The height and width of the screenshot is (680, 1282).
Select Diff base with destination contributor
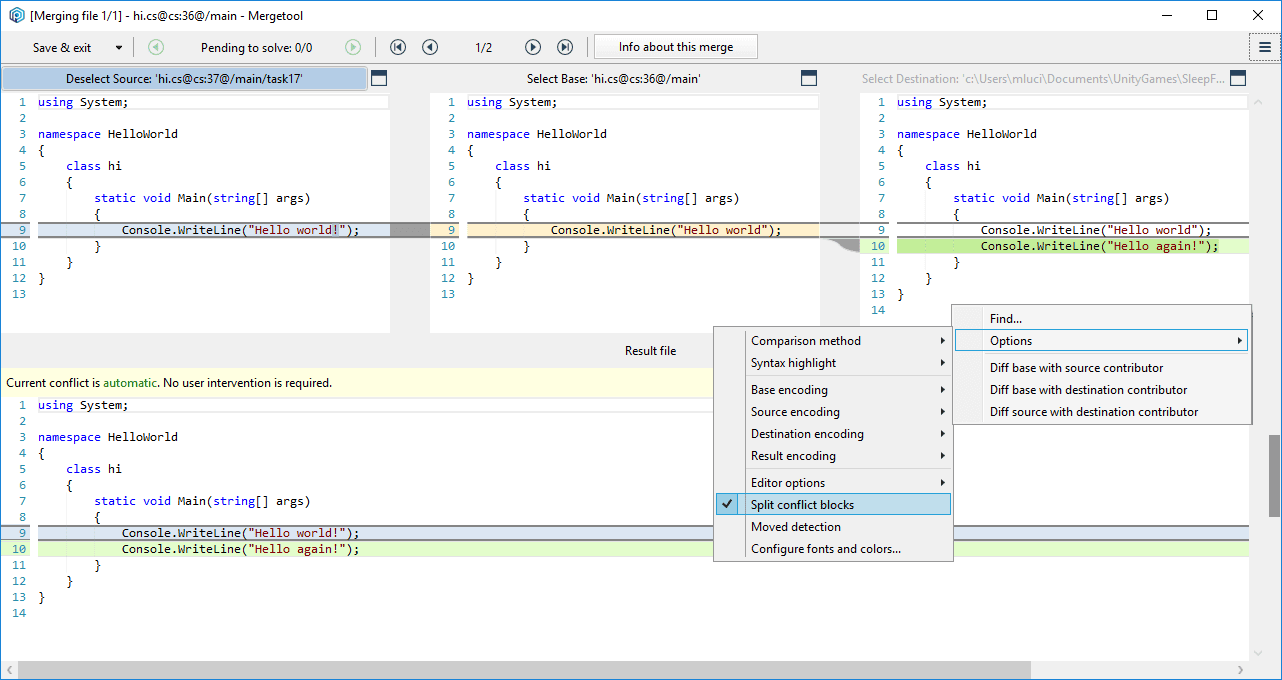pos(1101,390)
